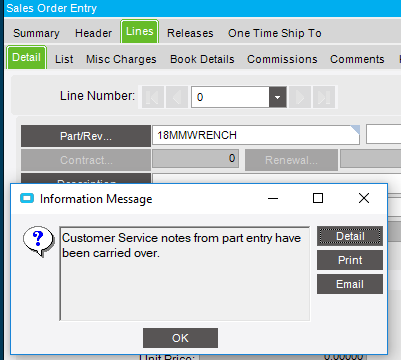Go to first line record navigation arrow
401x360 pixels.
(x=153, y=97)
